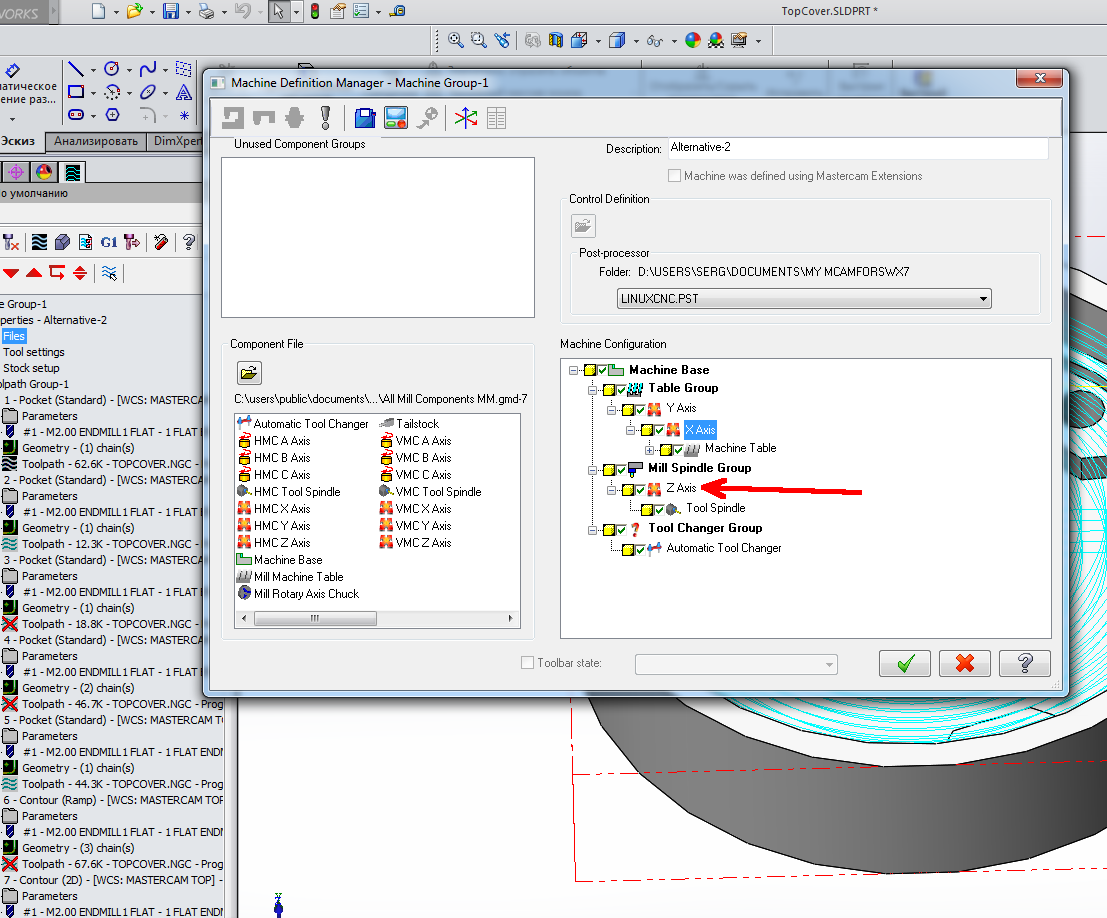Click the help question mark in operations toolbar
Viewport: 1107px width, 918px height.
(189, 242)
